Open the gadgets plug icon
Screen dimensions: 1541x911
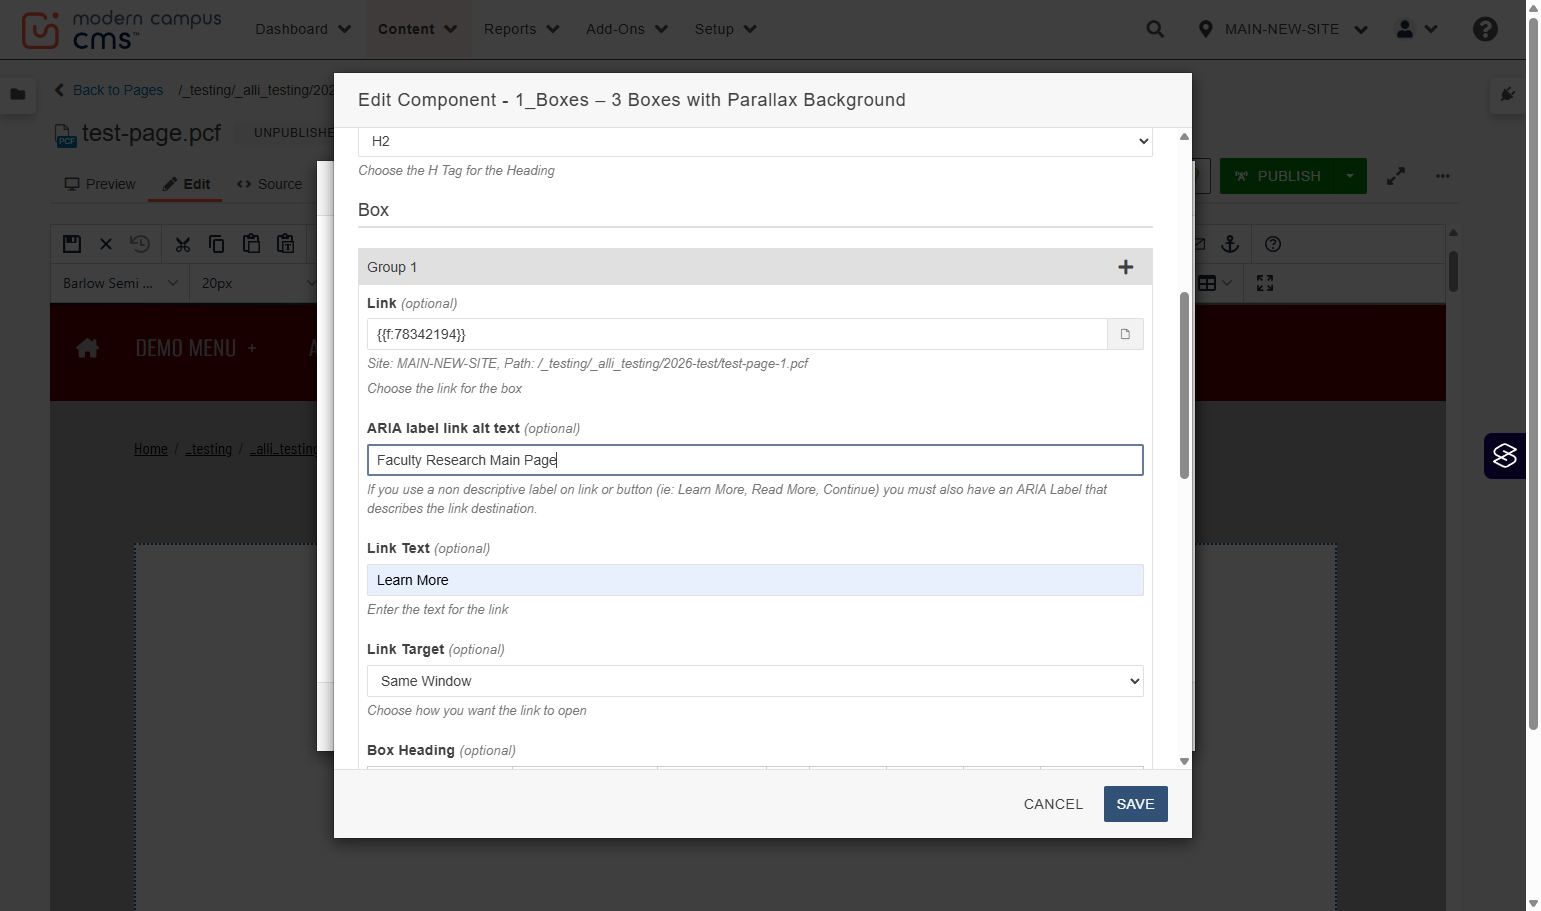(1508, 94)
